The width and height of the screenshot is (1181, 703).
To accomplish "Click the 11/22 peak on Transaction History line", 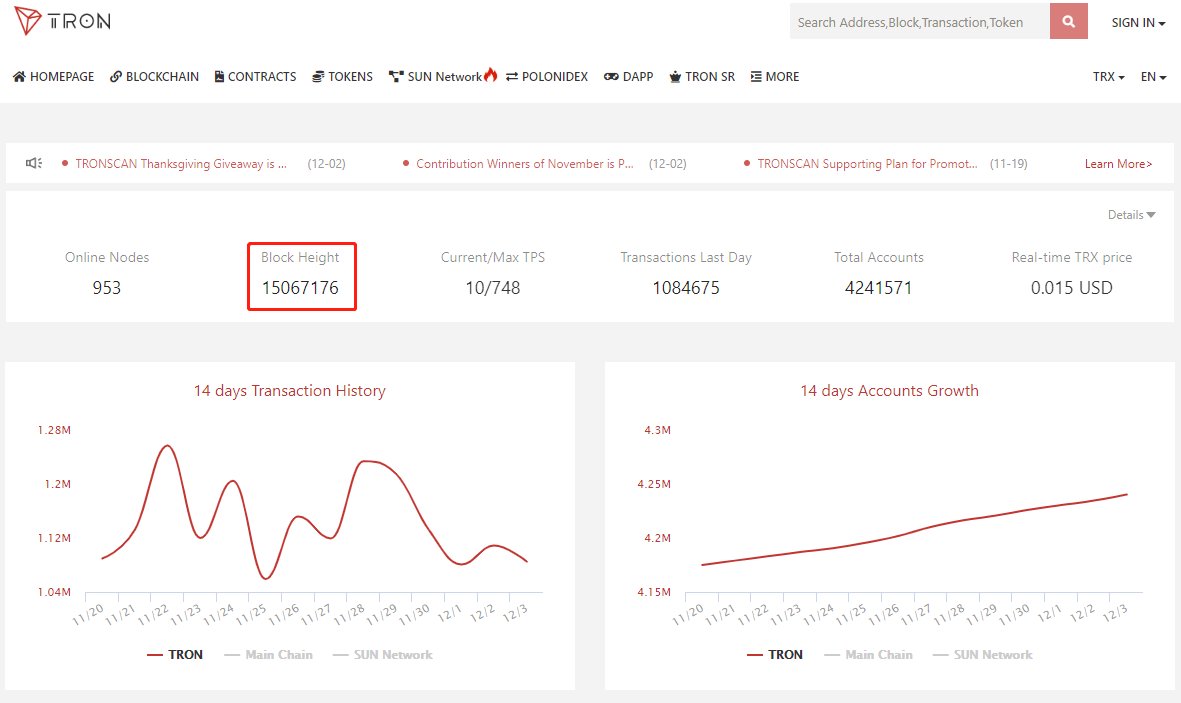I will click(x=167, y=446).
